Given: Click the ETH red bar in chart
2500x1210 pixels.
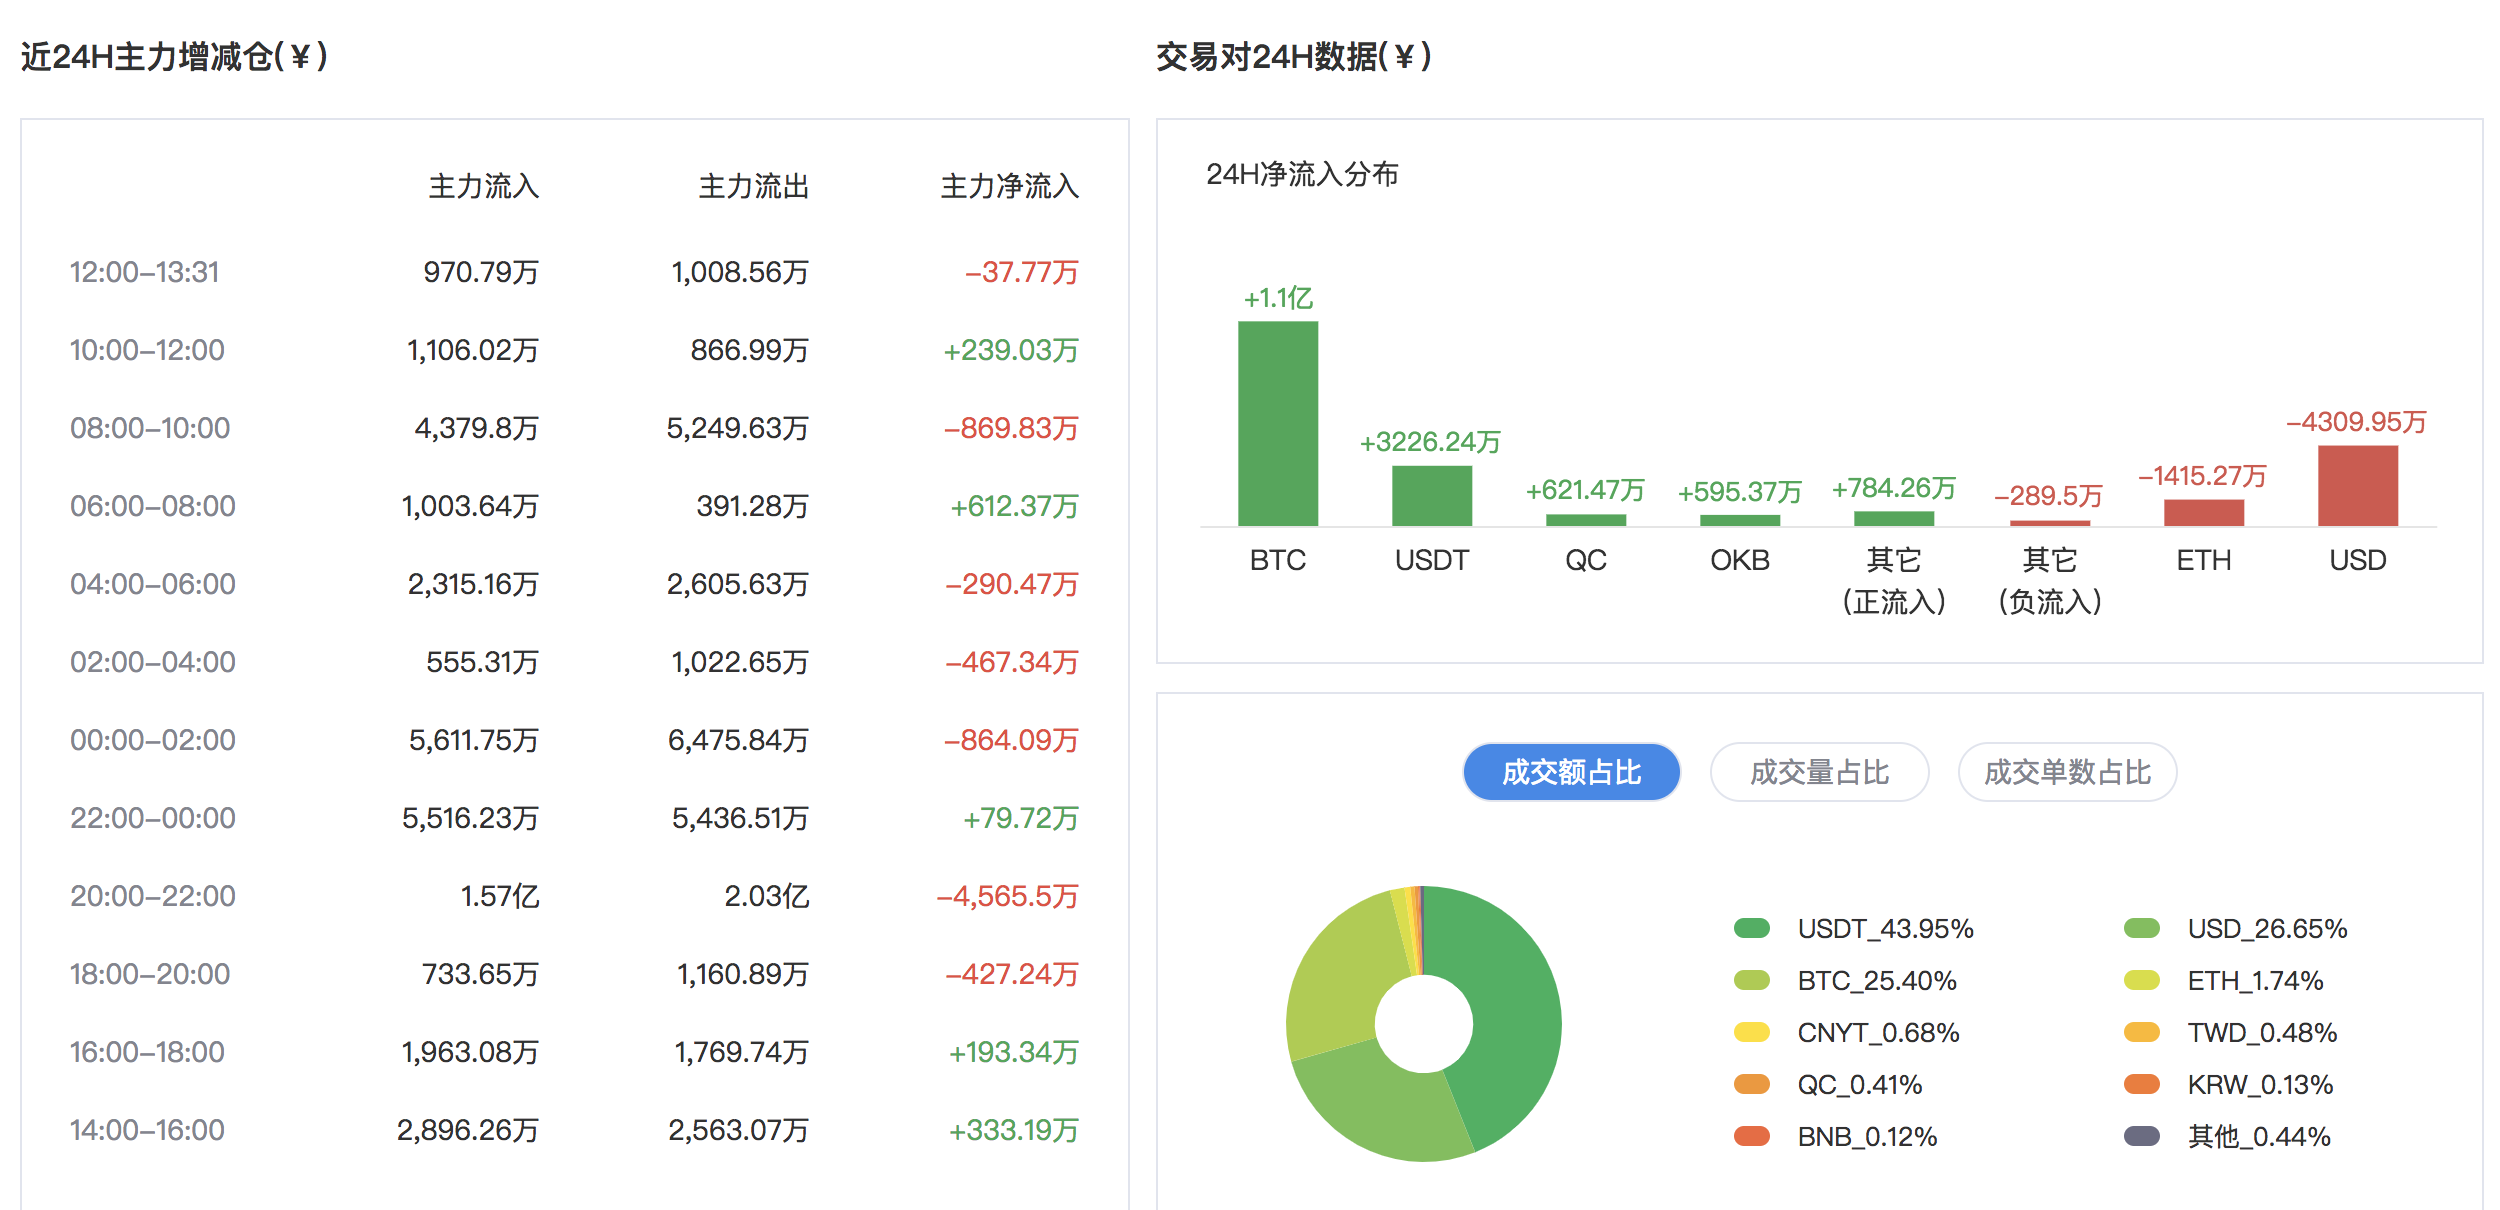Looking at the screenshot, I should [2204, 512].
